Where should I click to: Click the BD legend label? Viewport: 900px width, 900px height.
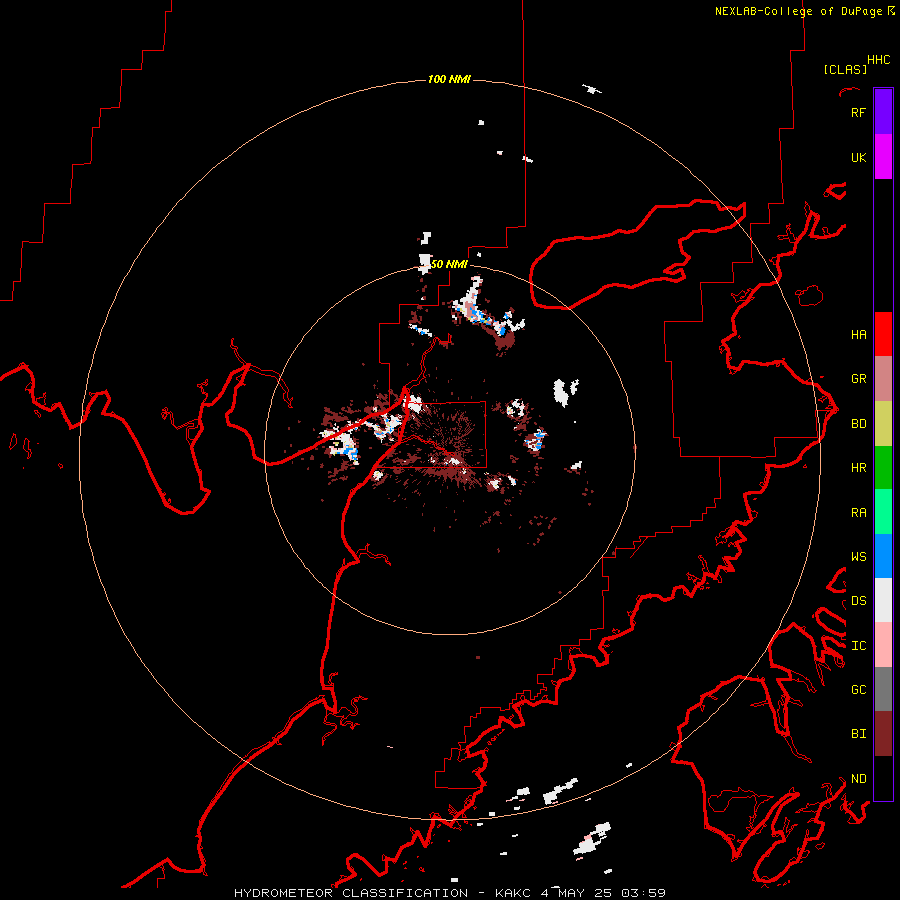click(x=858, y=424)
